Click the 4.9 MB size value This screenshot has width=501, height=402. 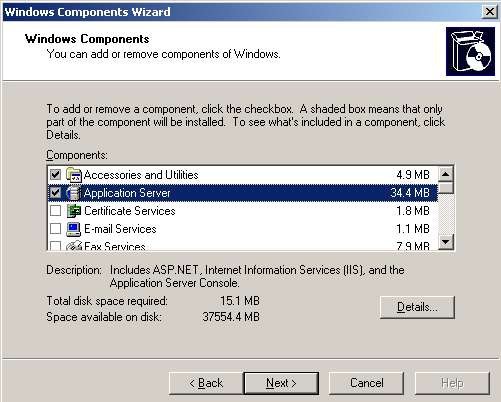pos(413,175)
